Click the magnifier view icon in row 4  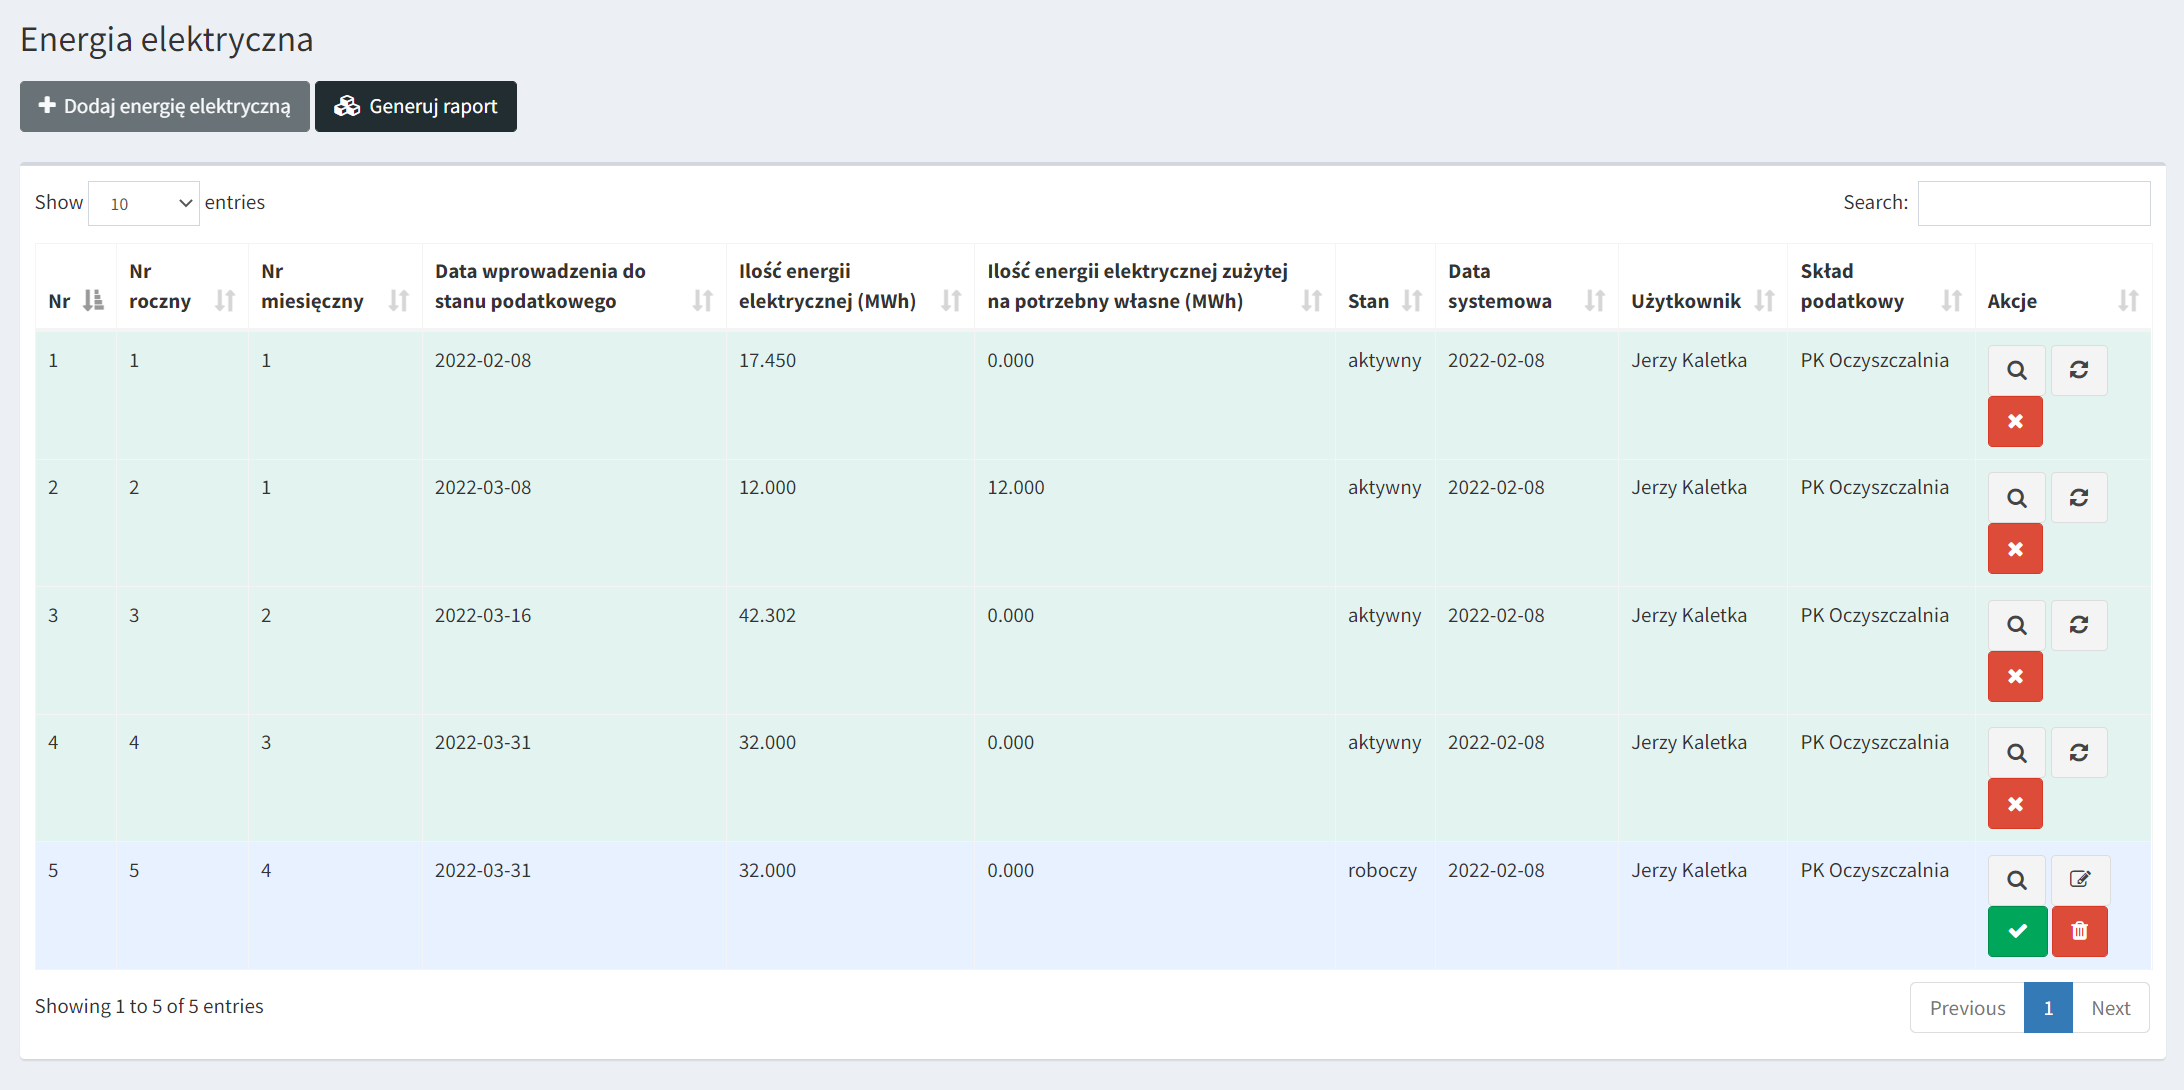click(2016, 753)
